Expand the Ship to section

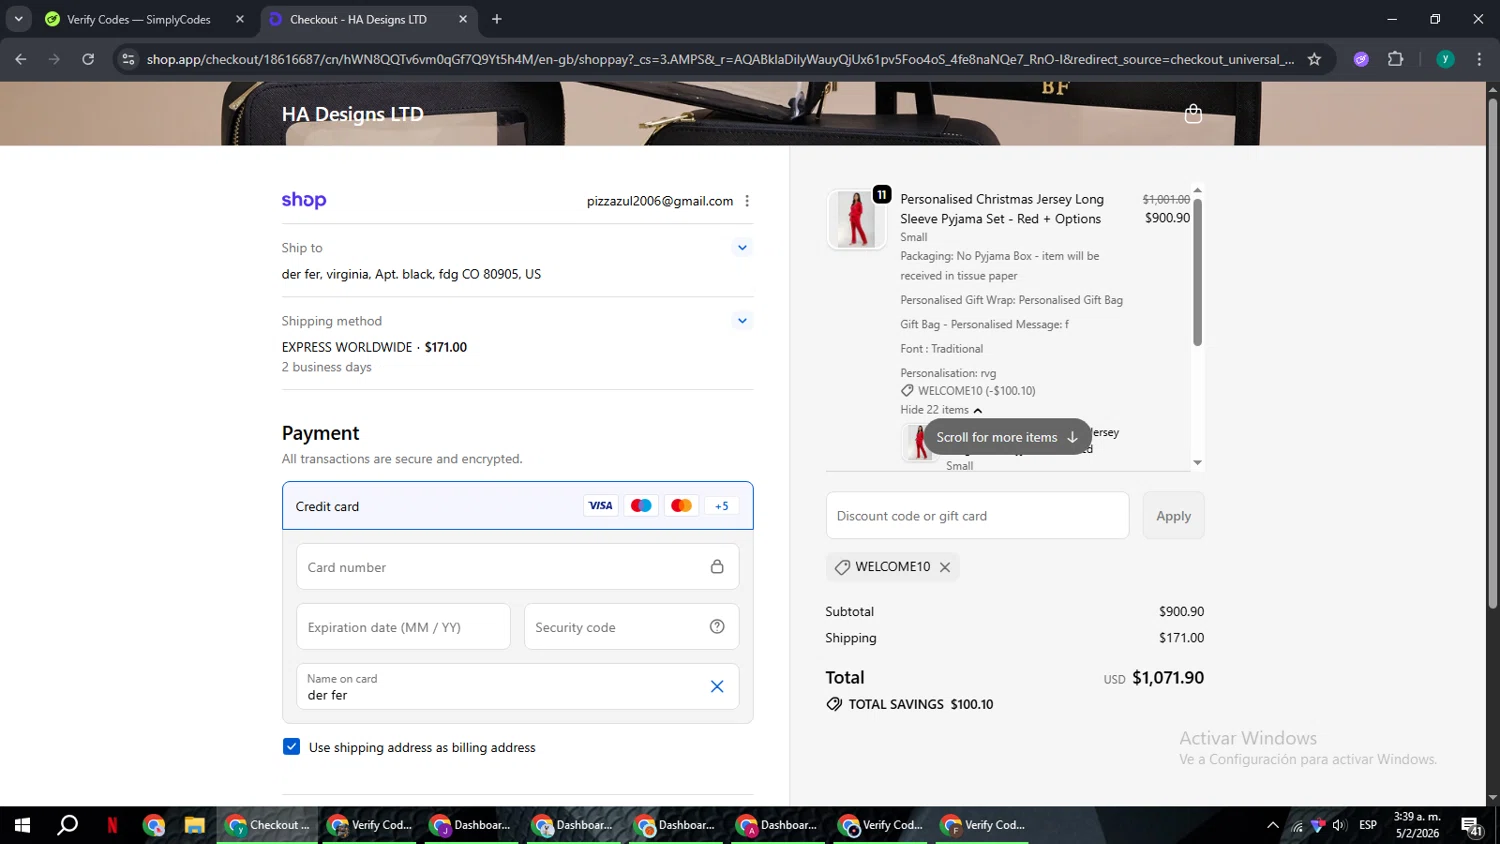coord(742,248)
